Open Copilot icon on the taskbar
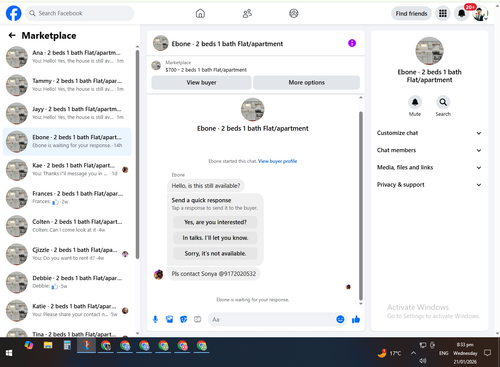This screenshot has width=500, height=367. point(29,346)
